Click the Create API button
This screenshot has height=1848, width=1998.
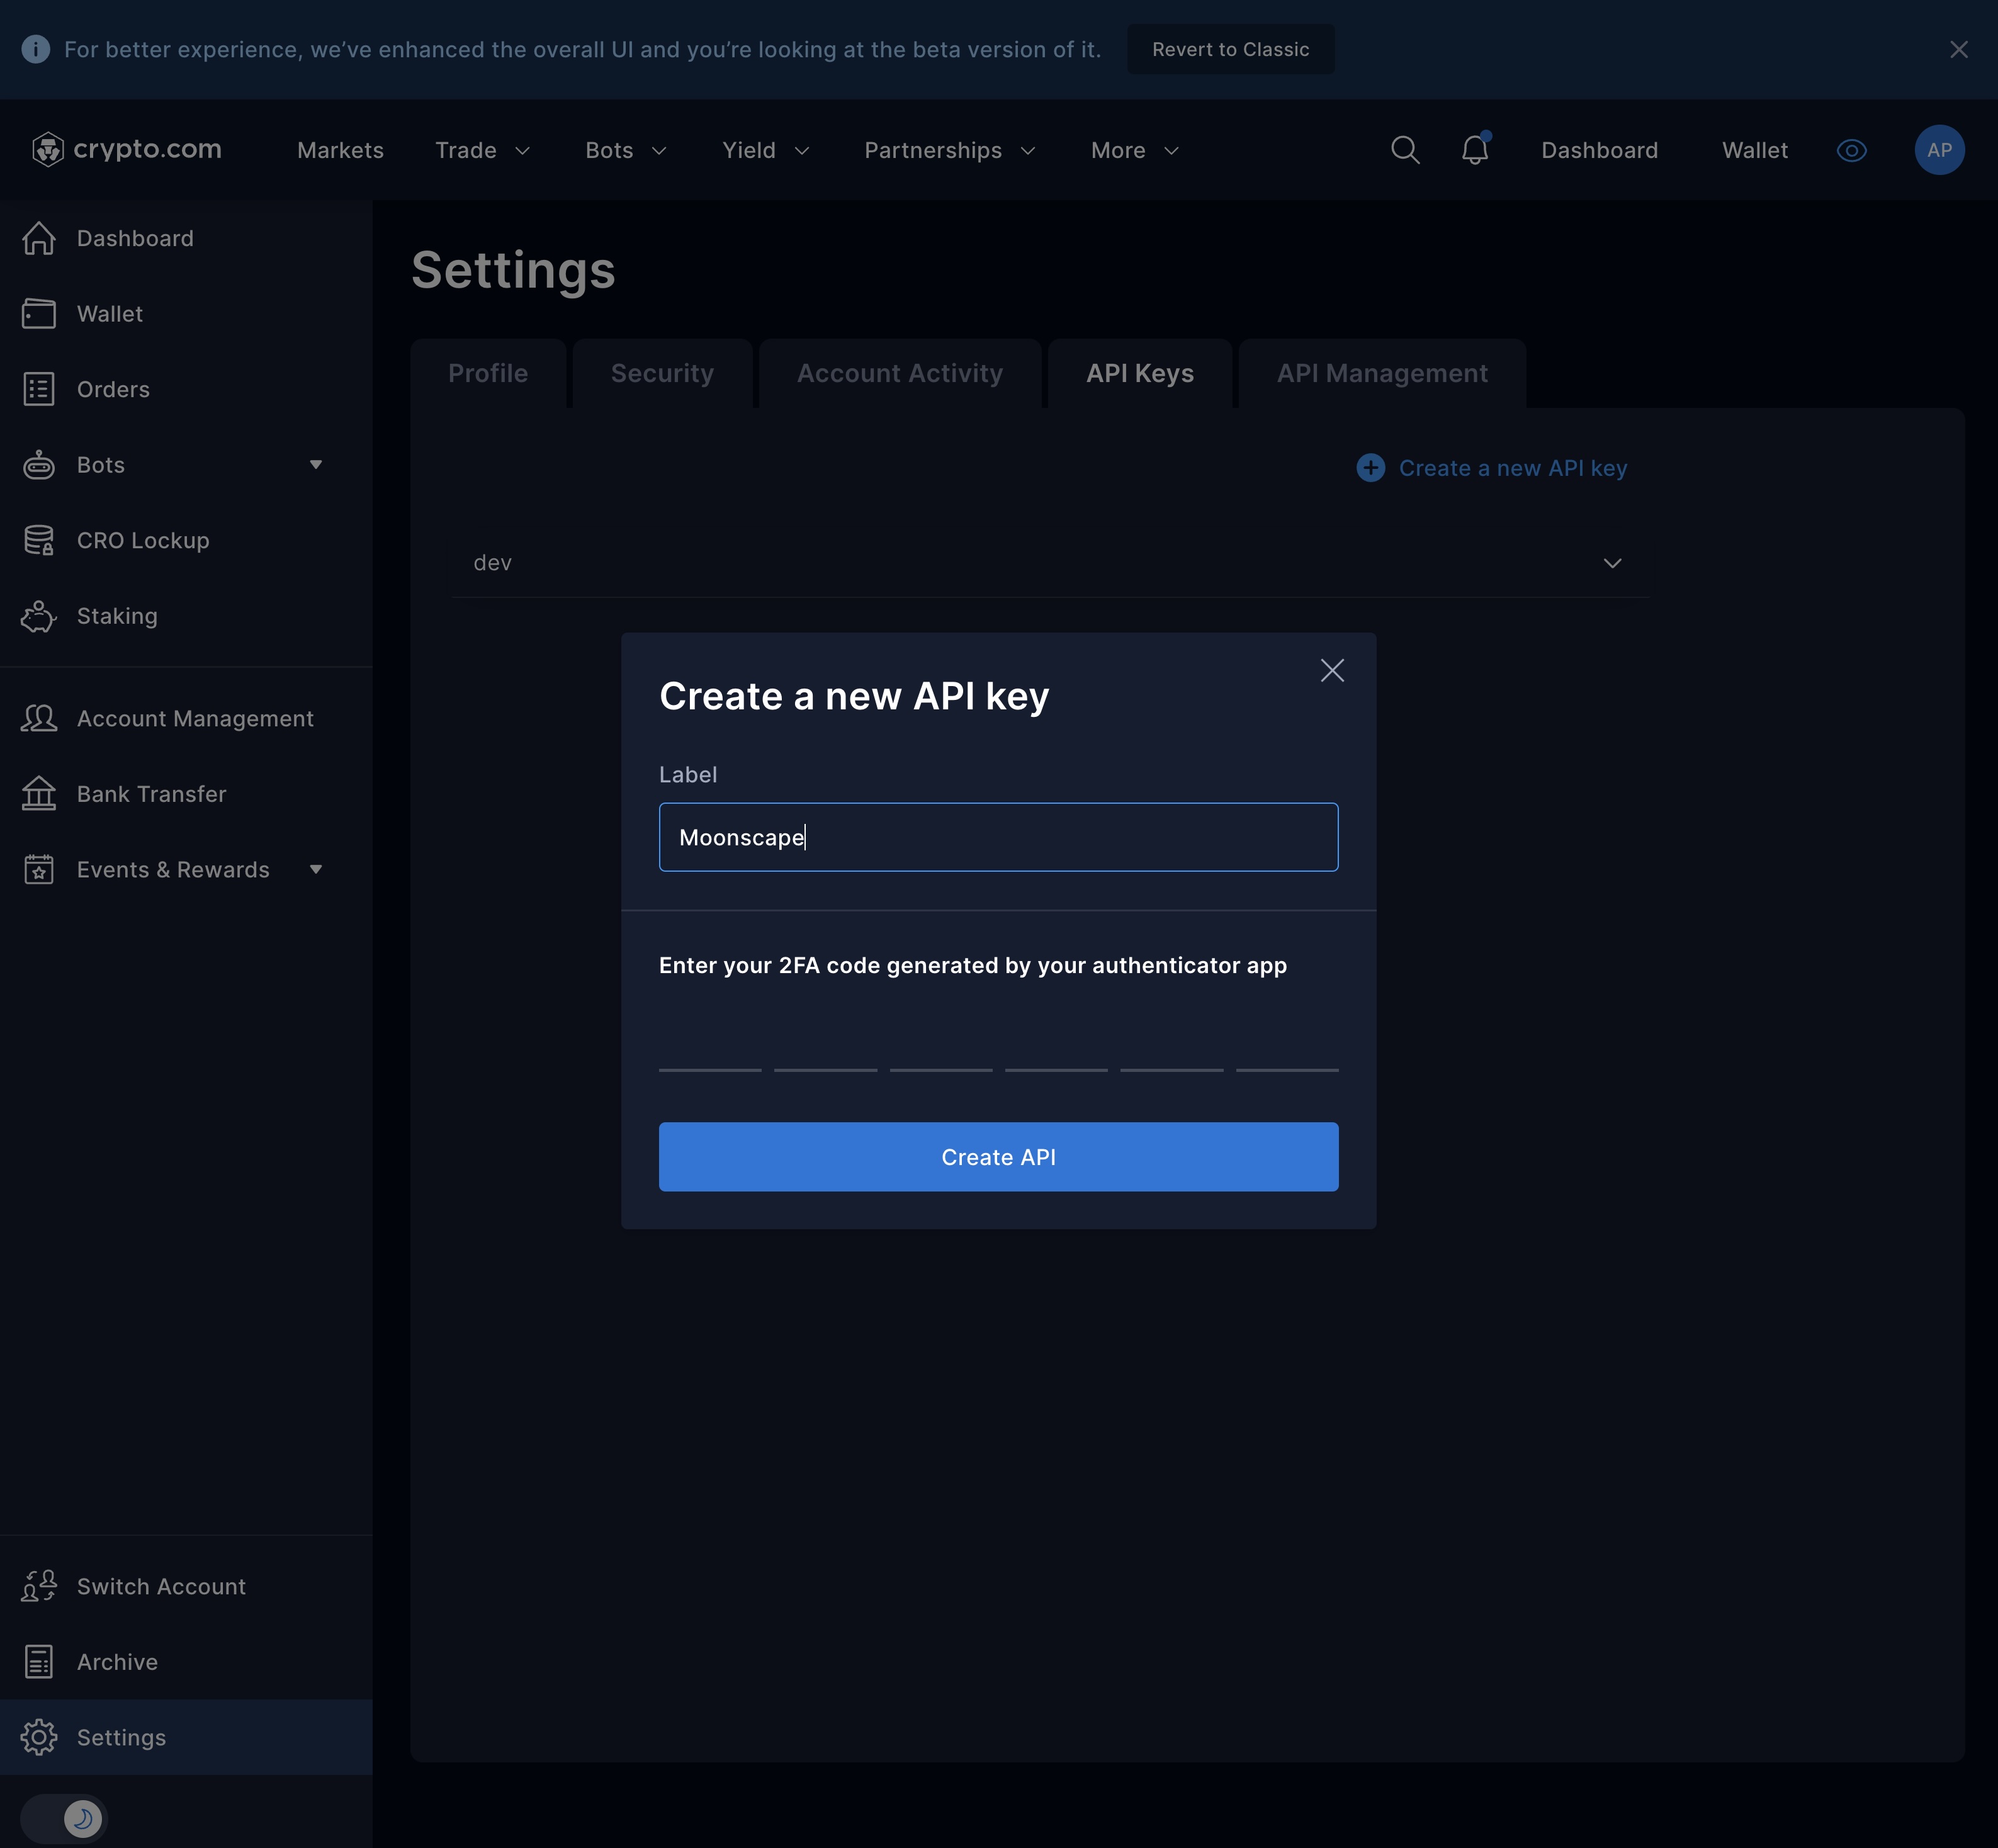pyautogui.click(x=999, y=1156)
